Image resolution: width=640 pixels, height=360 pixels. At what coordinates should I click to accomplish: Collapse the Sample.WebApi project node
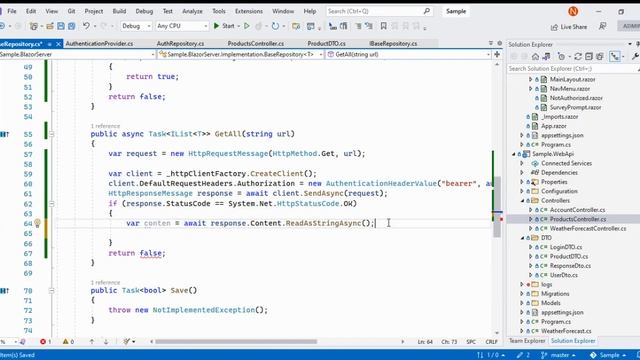[x=514, y=154]
